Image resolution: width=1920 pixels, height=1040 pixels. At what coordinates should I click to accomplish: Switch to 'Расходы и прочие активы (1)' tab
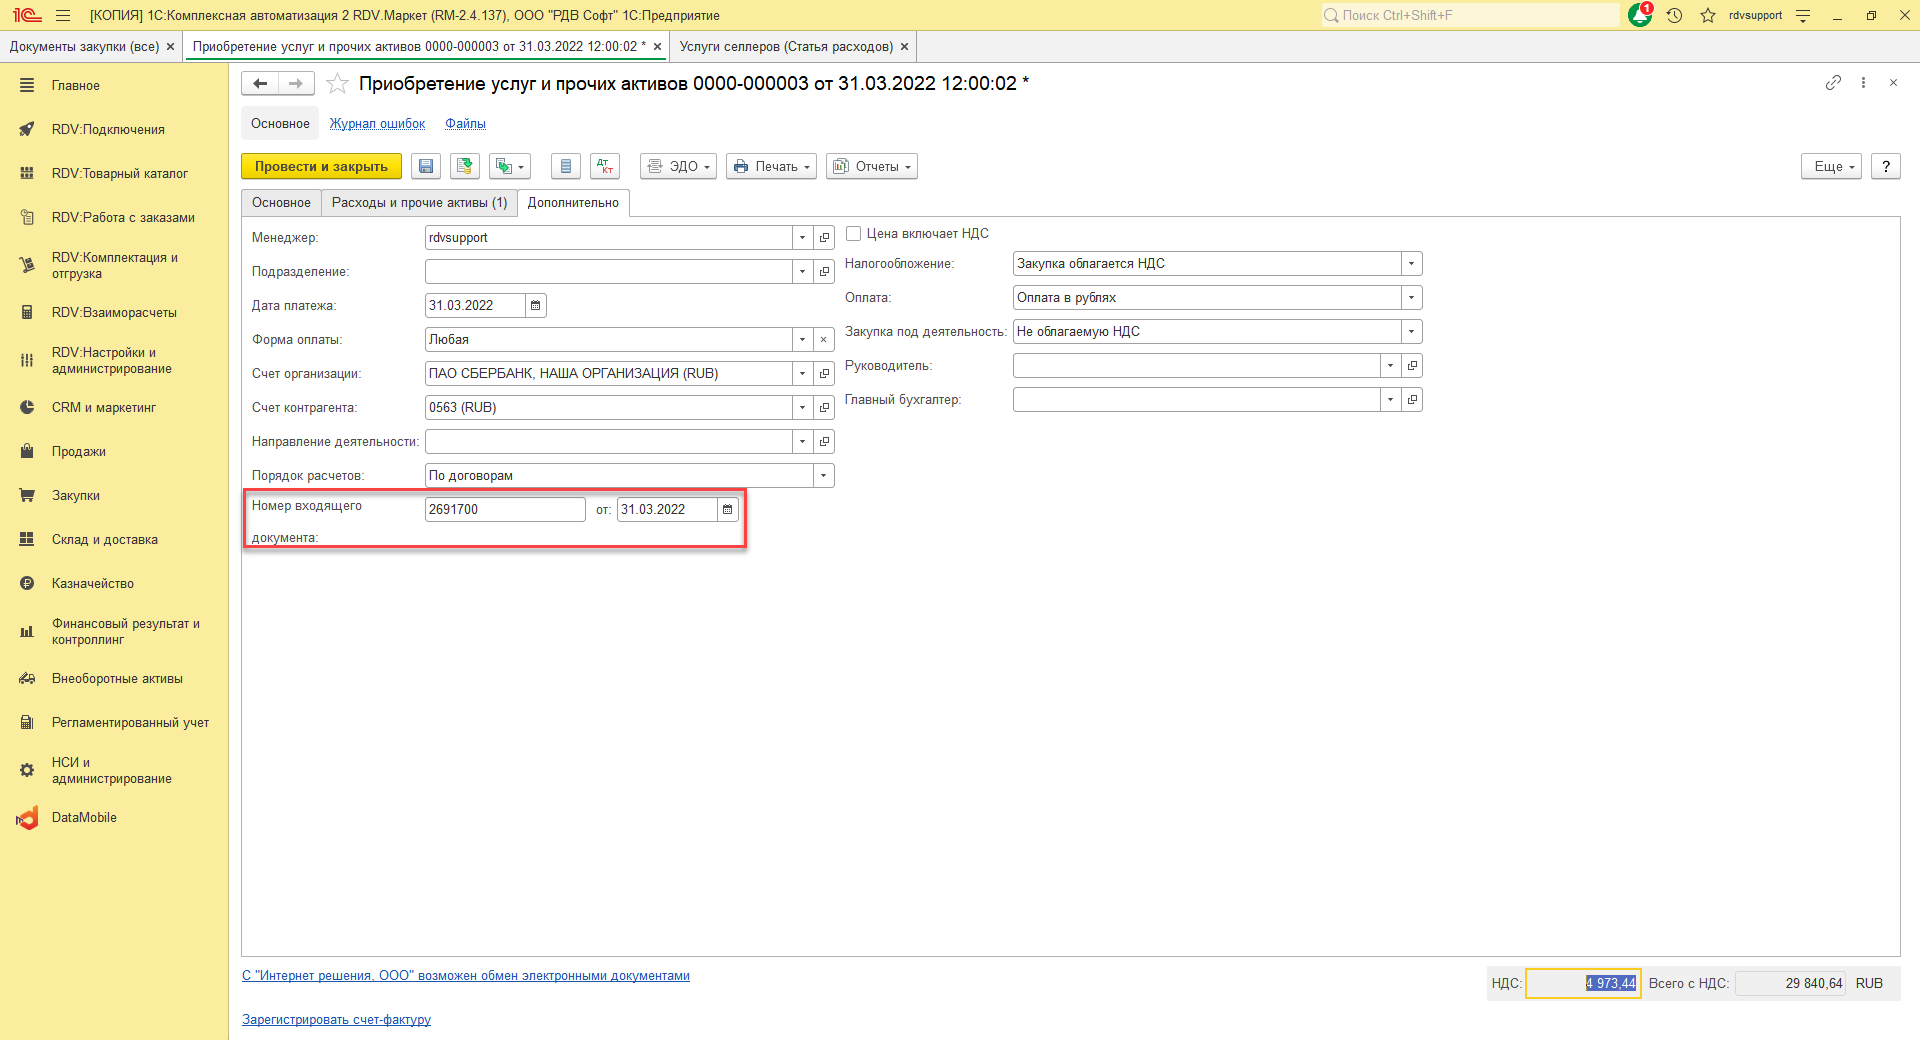419,203
